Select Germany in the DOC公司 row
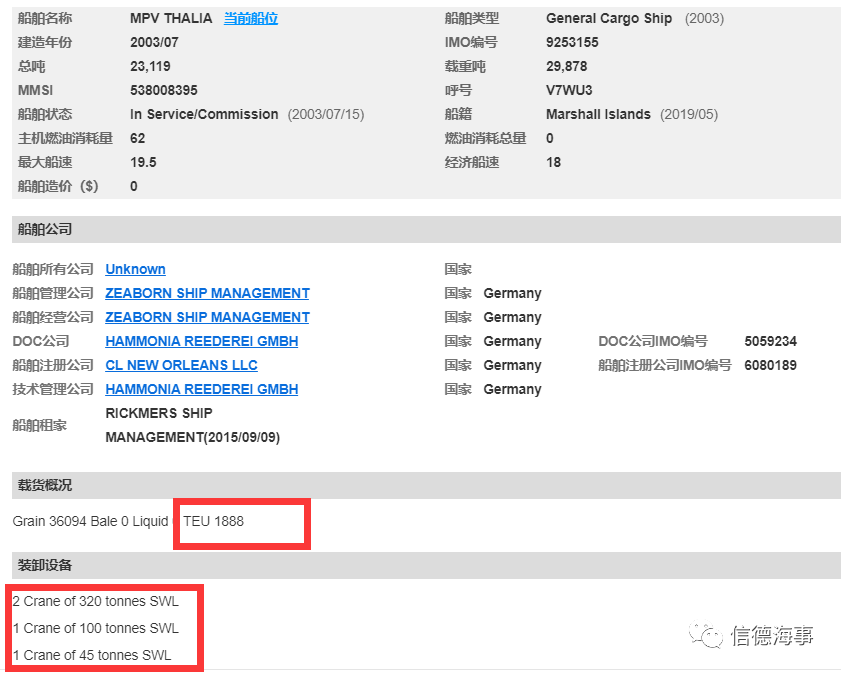Screen dimensions: 841x673 click(x=512, y=341)
